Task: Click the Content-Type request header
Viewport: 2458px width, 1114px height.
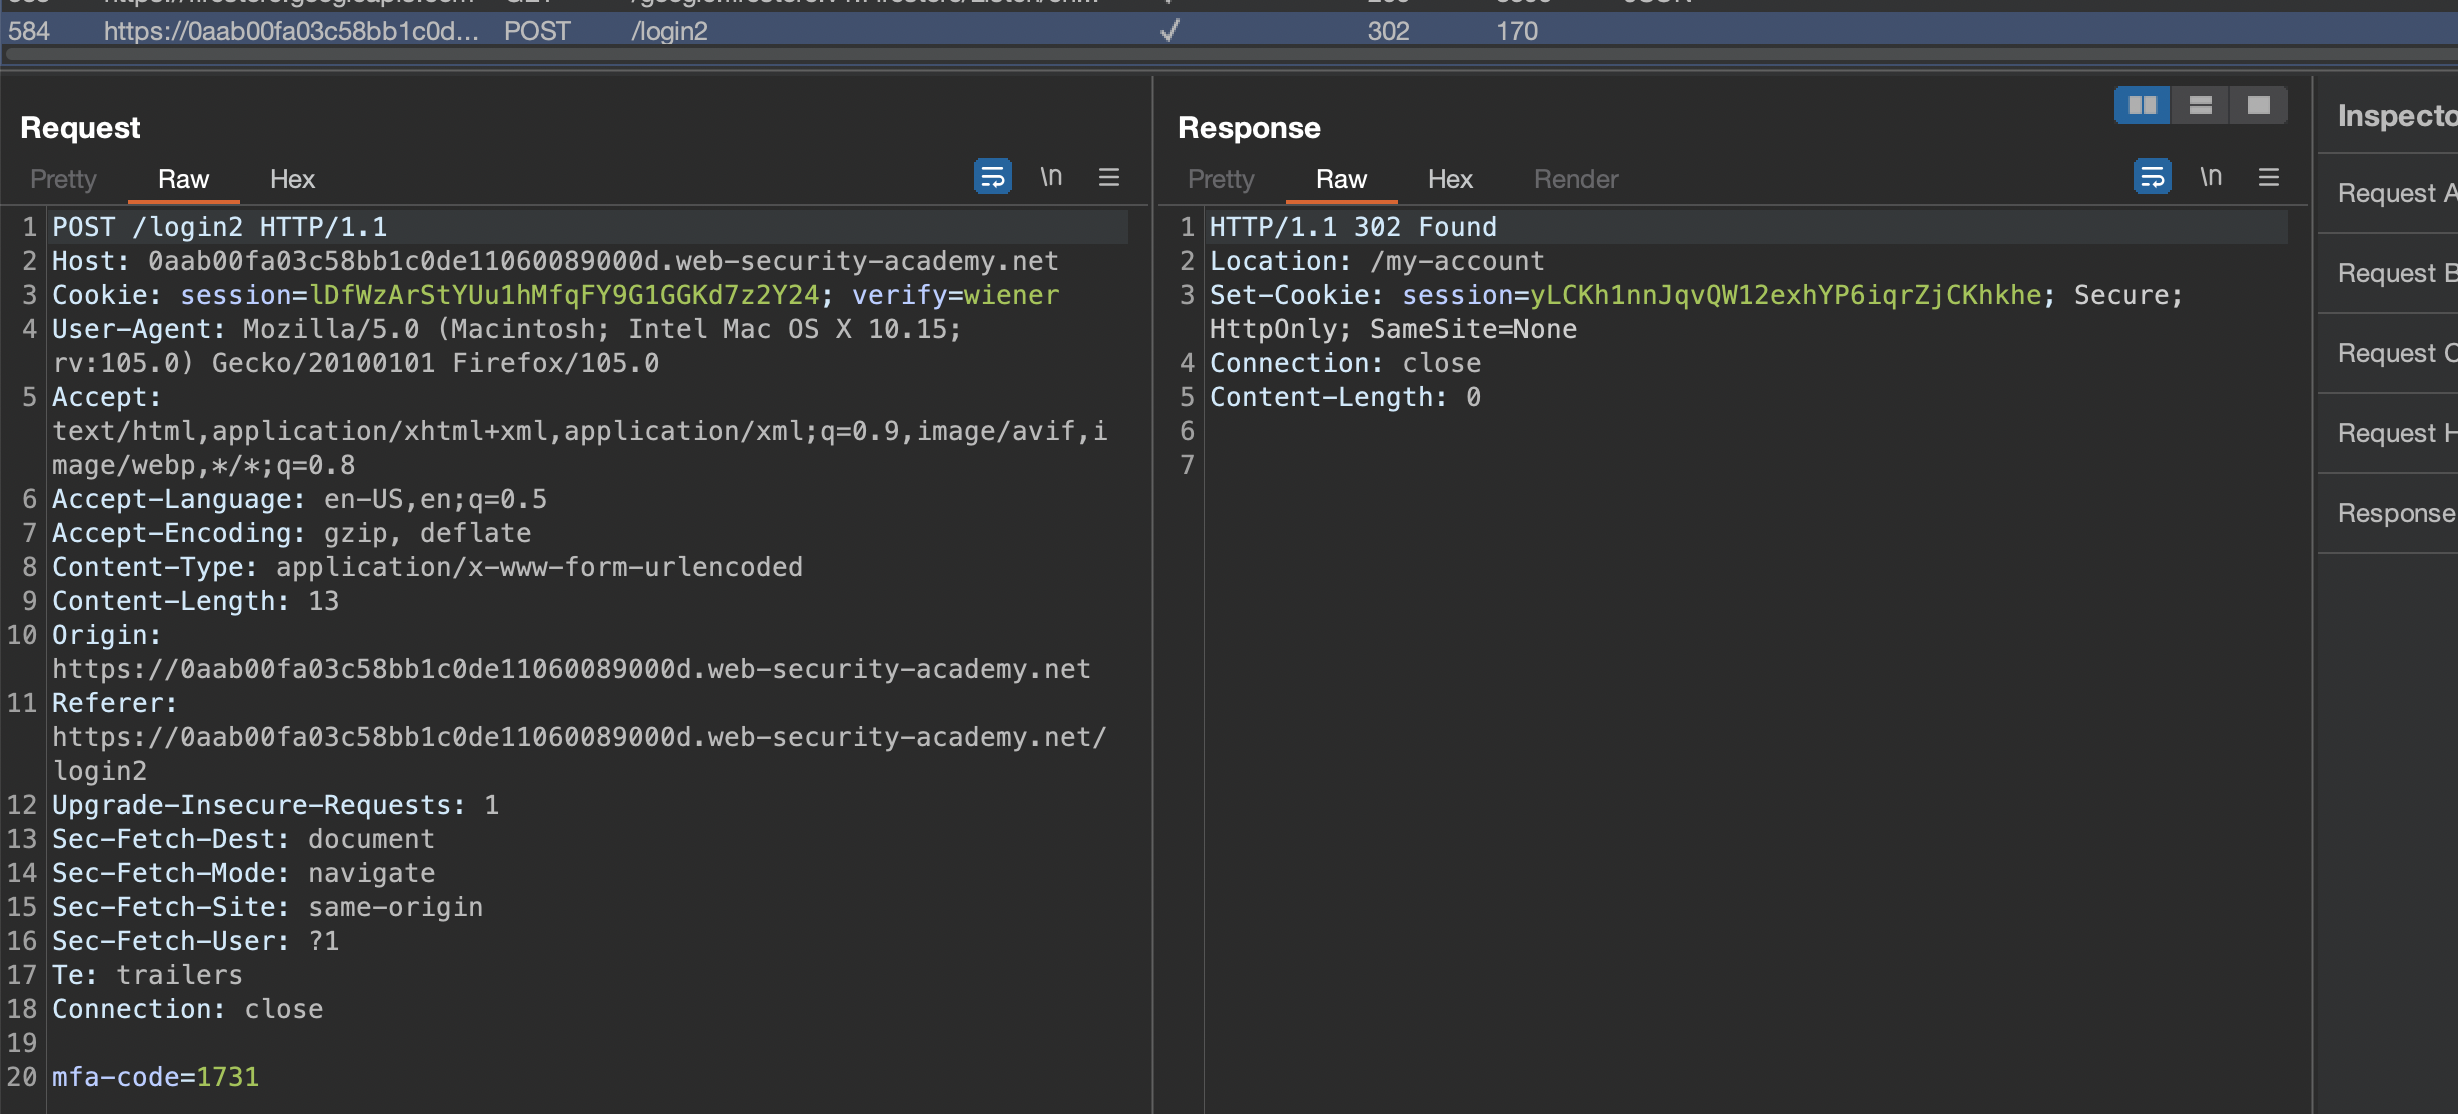Action: tap(427, 567)
